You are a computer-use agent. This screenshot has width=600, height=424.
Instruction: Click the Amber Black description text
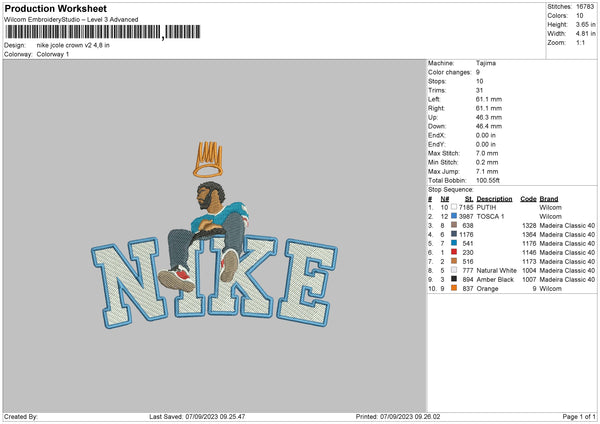495,279
